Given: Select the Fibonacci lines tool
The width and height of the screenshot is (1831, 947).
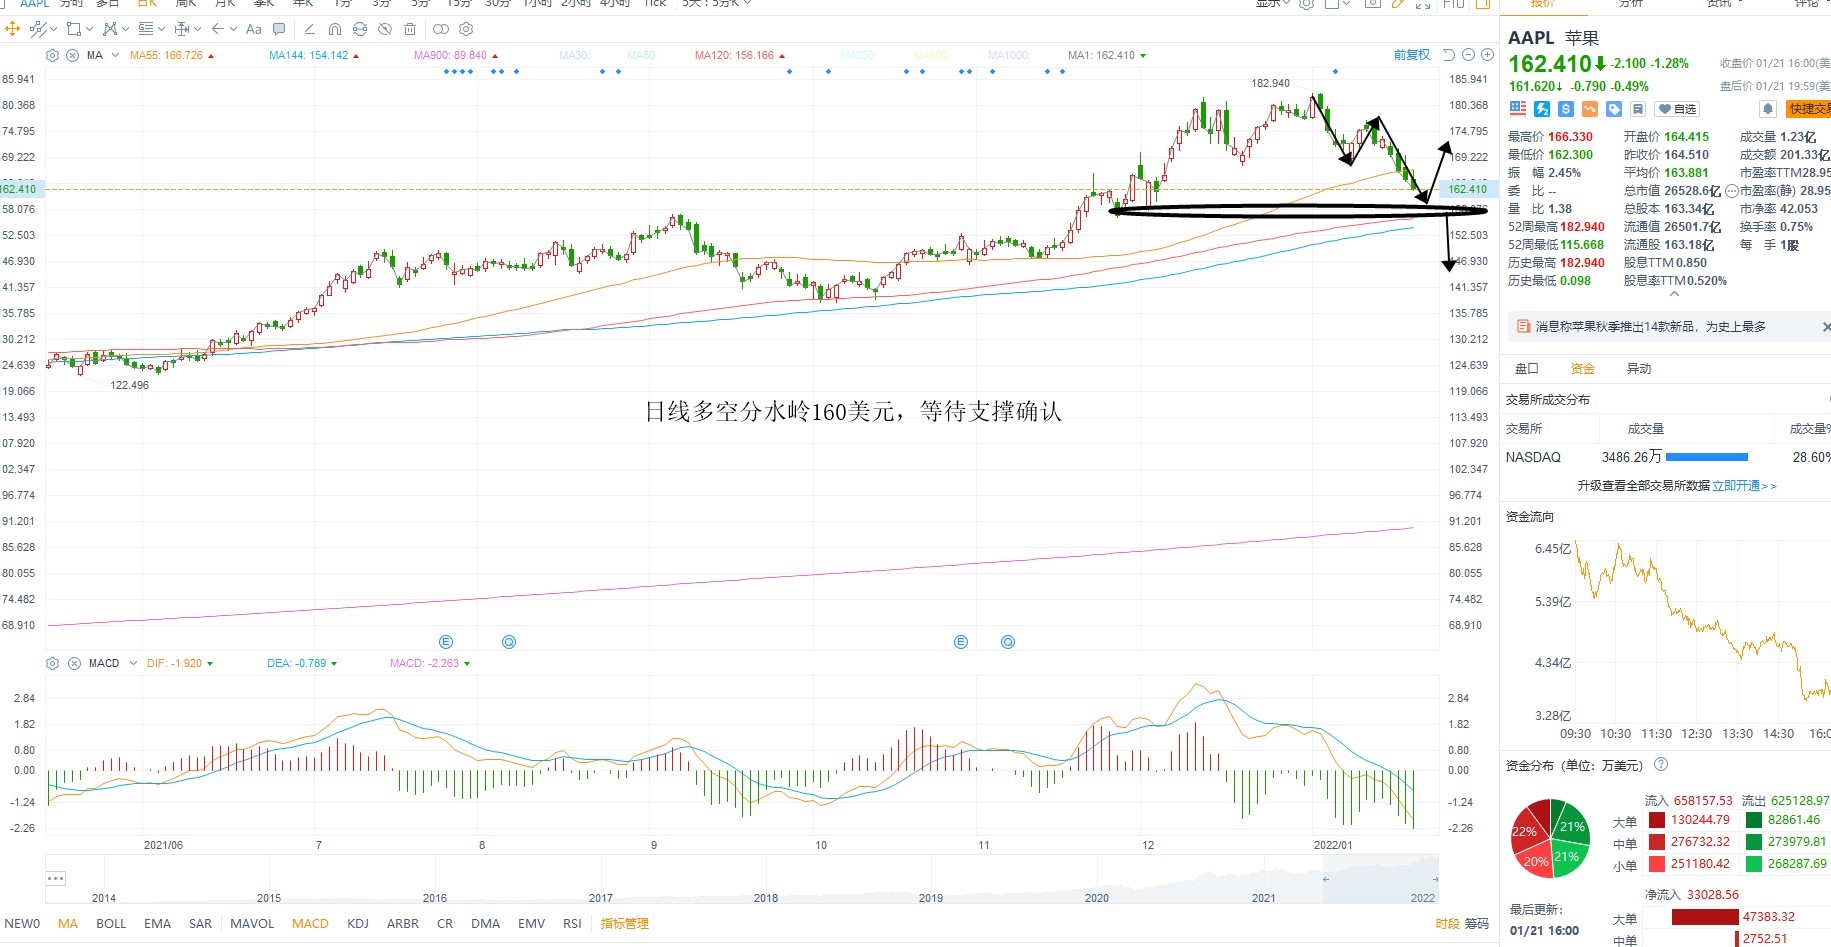Looking at the screenshot, I should 146,29.
